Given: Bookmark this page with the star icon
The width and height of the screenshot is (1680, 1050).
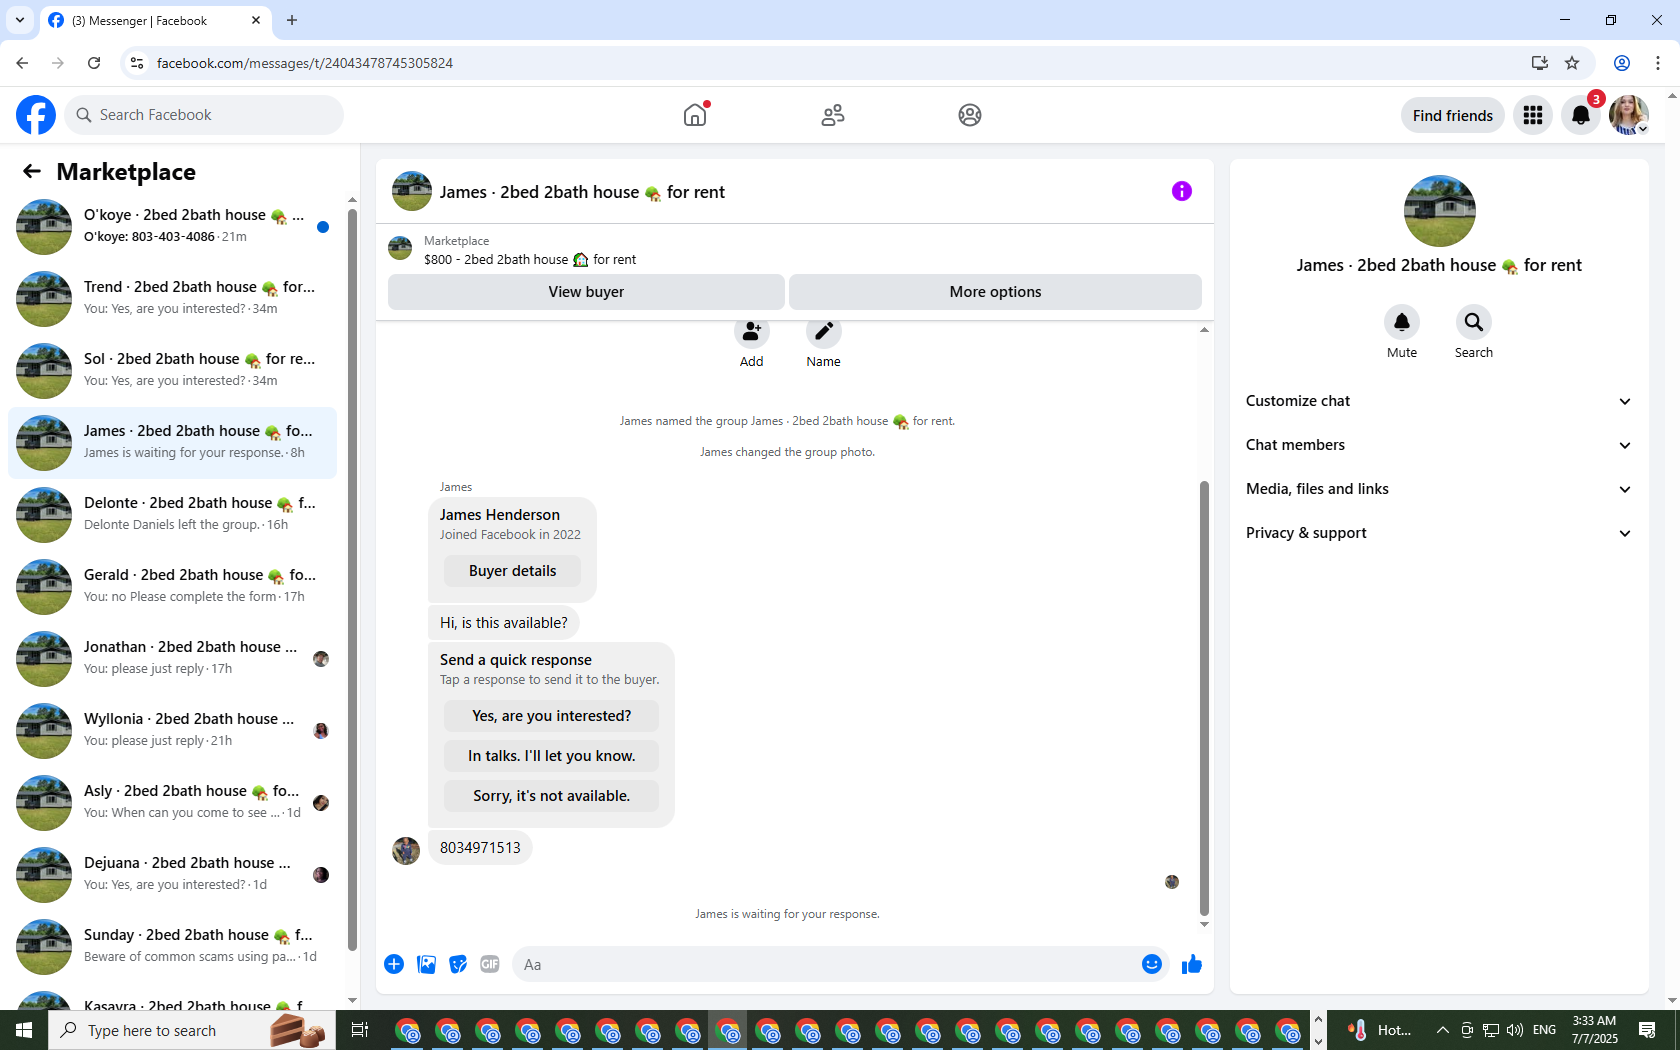Looking at the screenshot, I should coord(1572,63).
